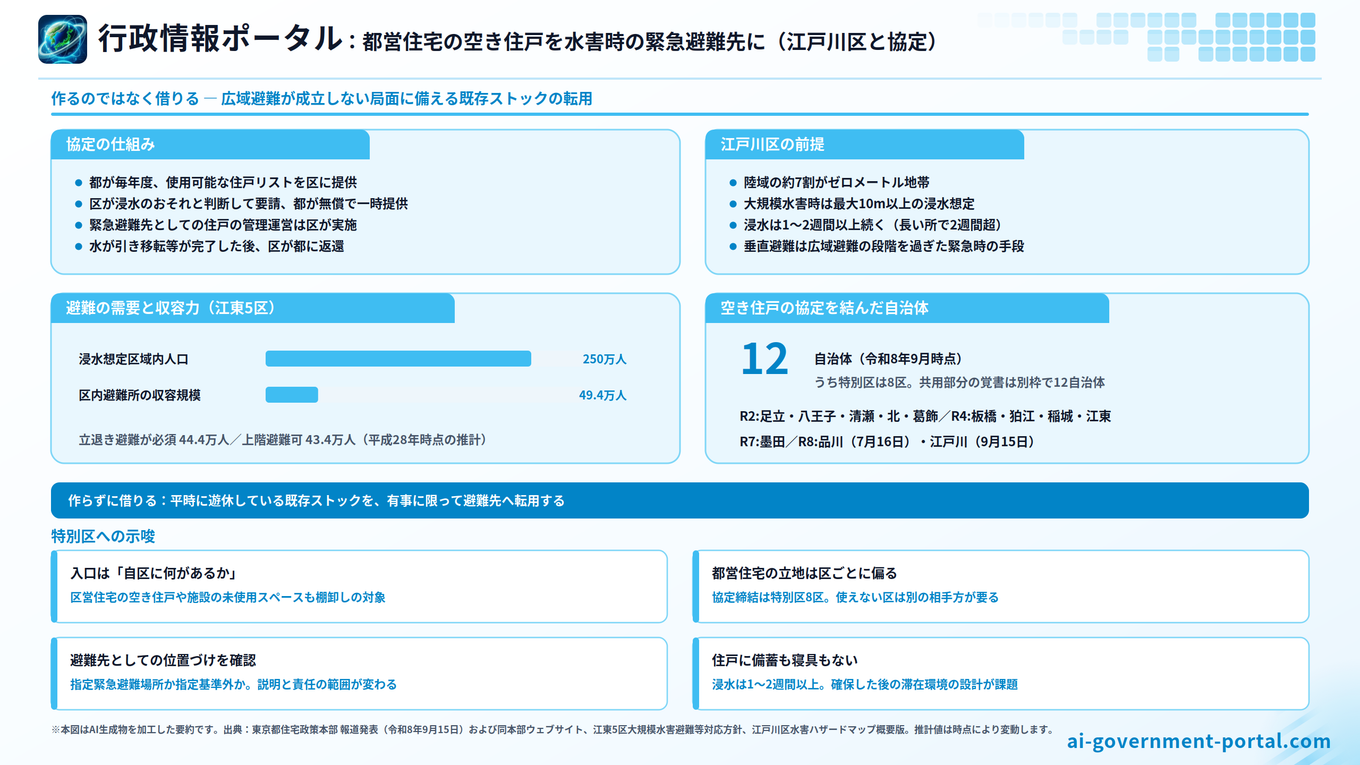Click the 浸水想定区域内人口 bar
Viewport: 1360px width, 765px height.
398,359
